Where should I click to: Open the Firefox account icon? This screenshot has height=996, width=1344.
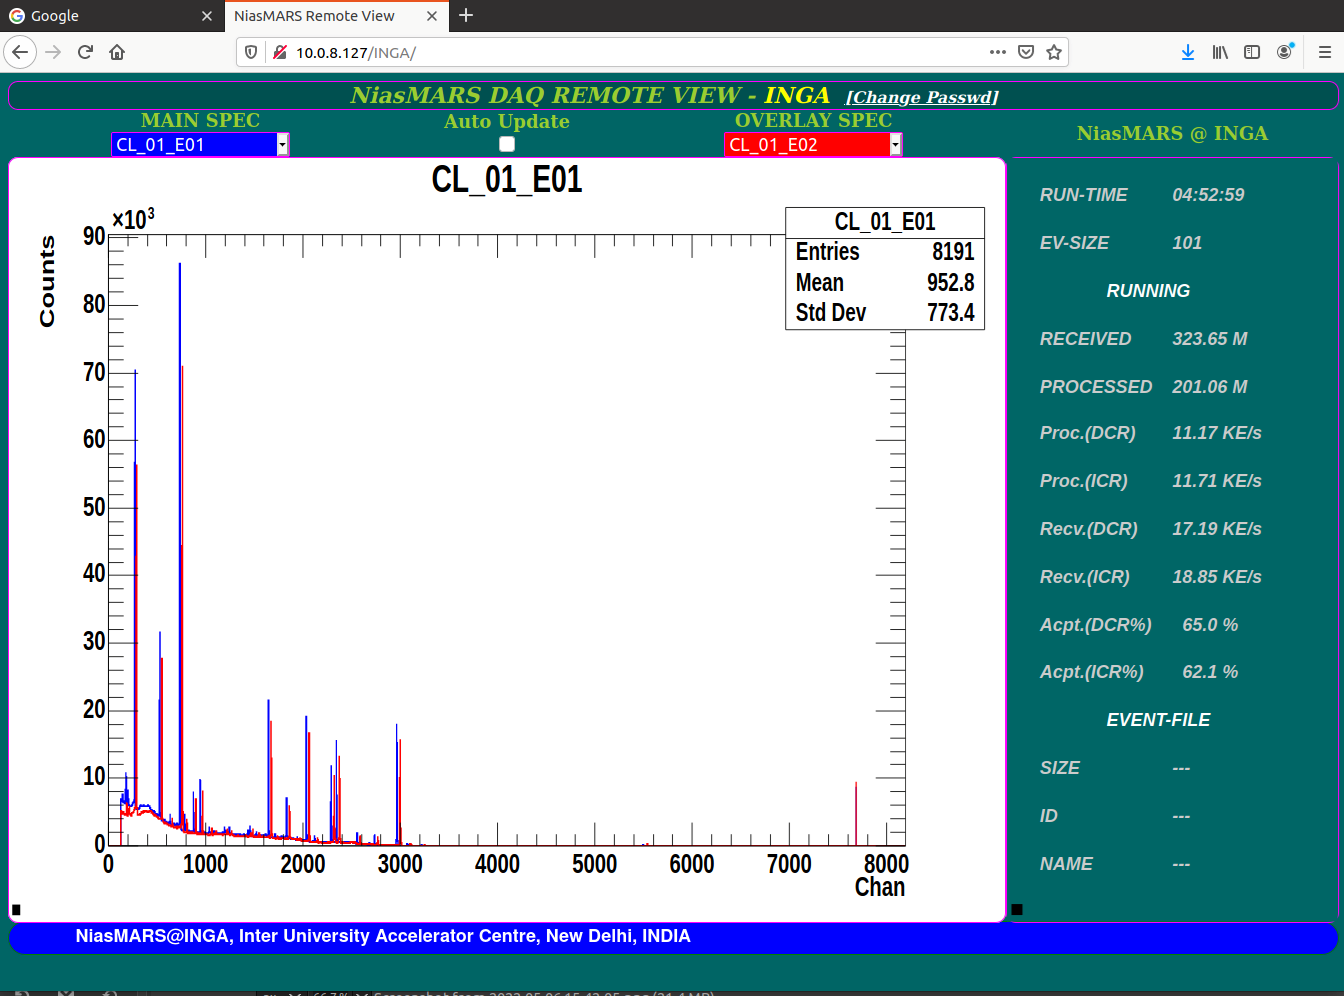(x=1285, y=52)
